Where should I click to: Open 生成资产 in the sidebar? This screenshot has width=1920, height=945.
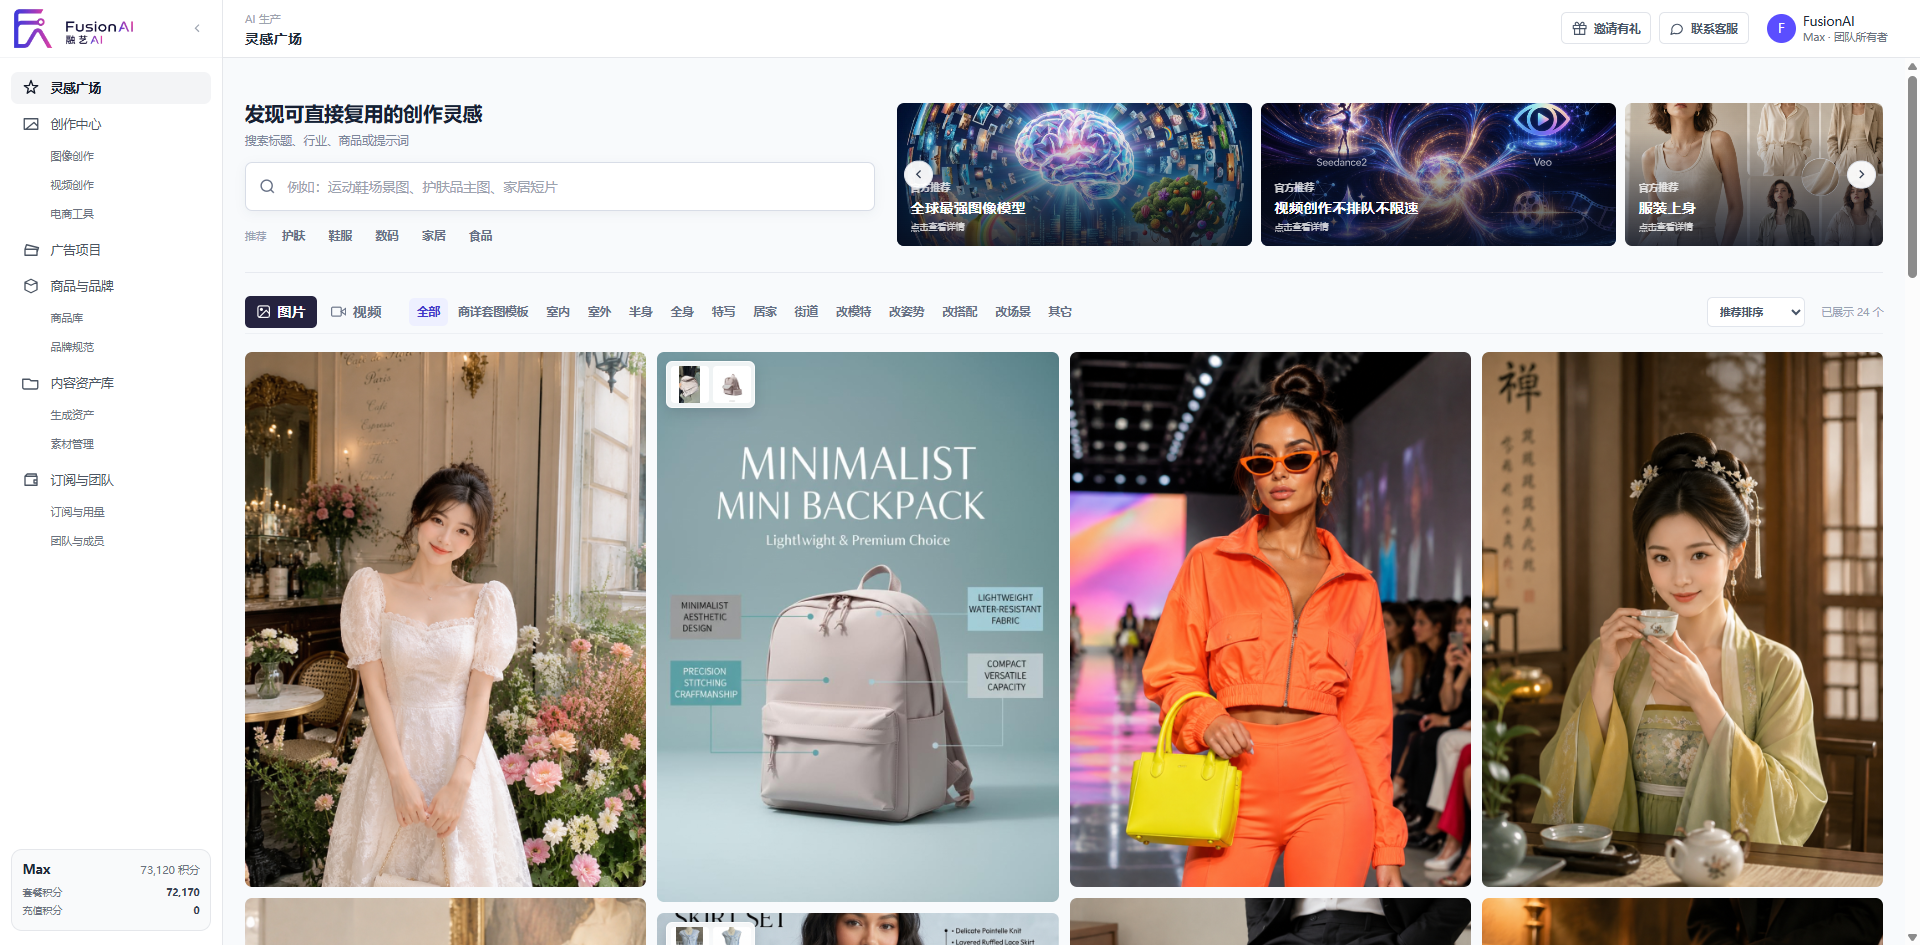point(72,415)
